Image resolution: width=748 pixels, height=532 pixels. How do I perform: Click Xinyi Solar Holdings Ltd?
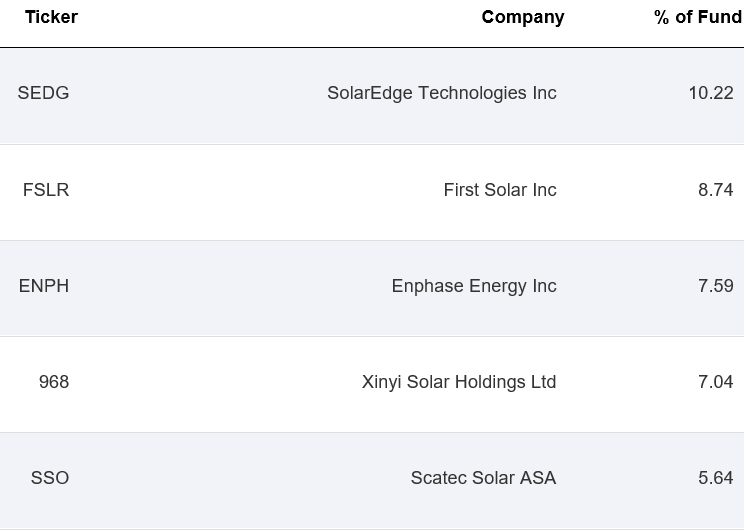pos(458,382)
